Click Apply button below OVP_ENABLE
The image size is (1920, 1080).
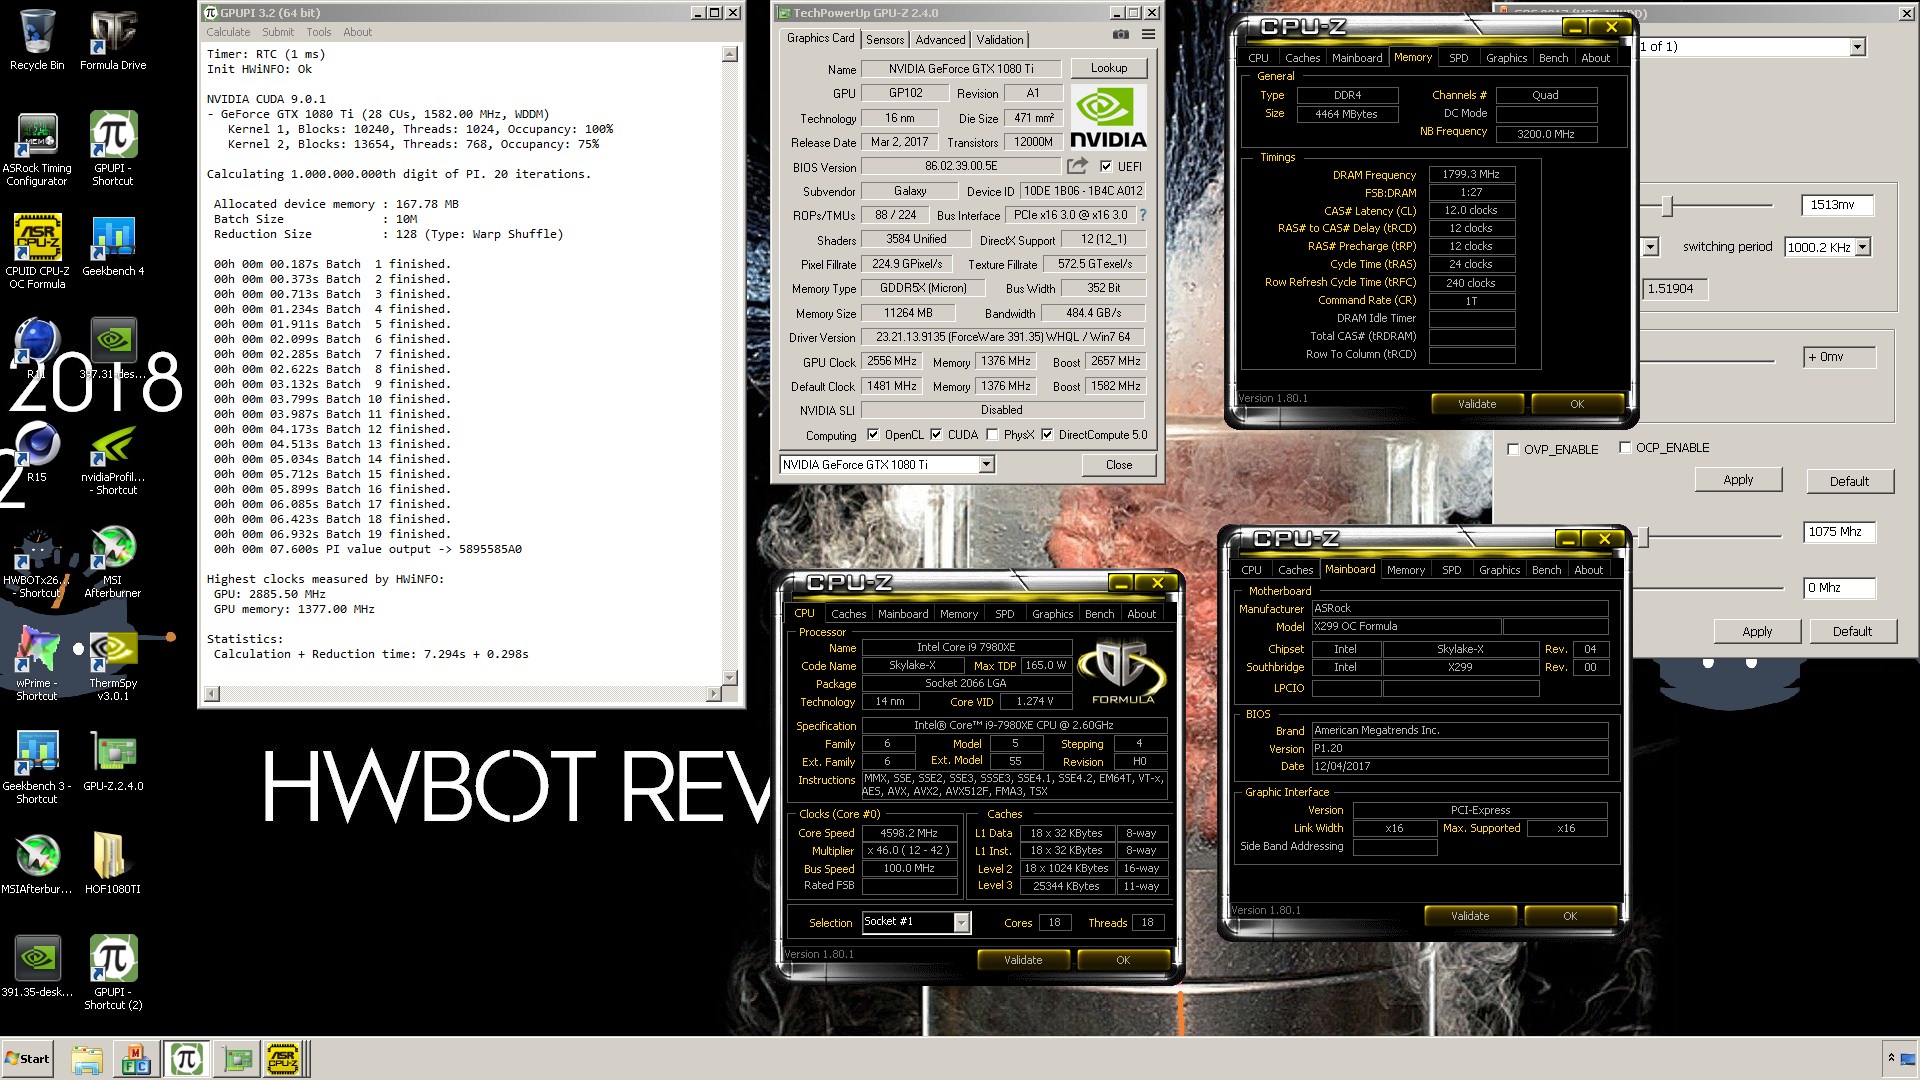pyautogui.click(x=1738, y=480)
